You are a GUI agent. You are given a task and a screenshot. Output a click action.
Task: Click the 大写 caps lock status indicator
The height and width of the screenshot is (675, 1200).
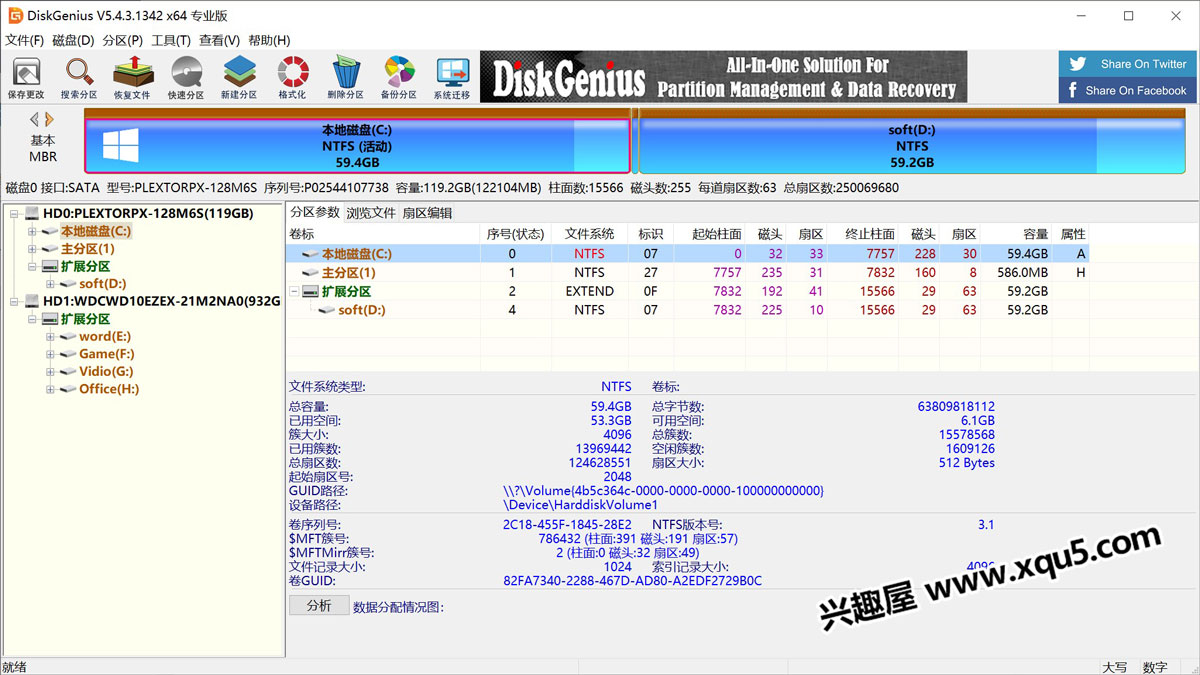click(1115, 667)
